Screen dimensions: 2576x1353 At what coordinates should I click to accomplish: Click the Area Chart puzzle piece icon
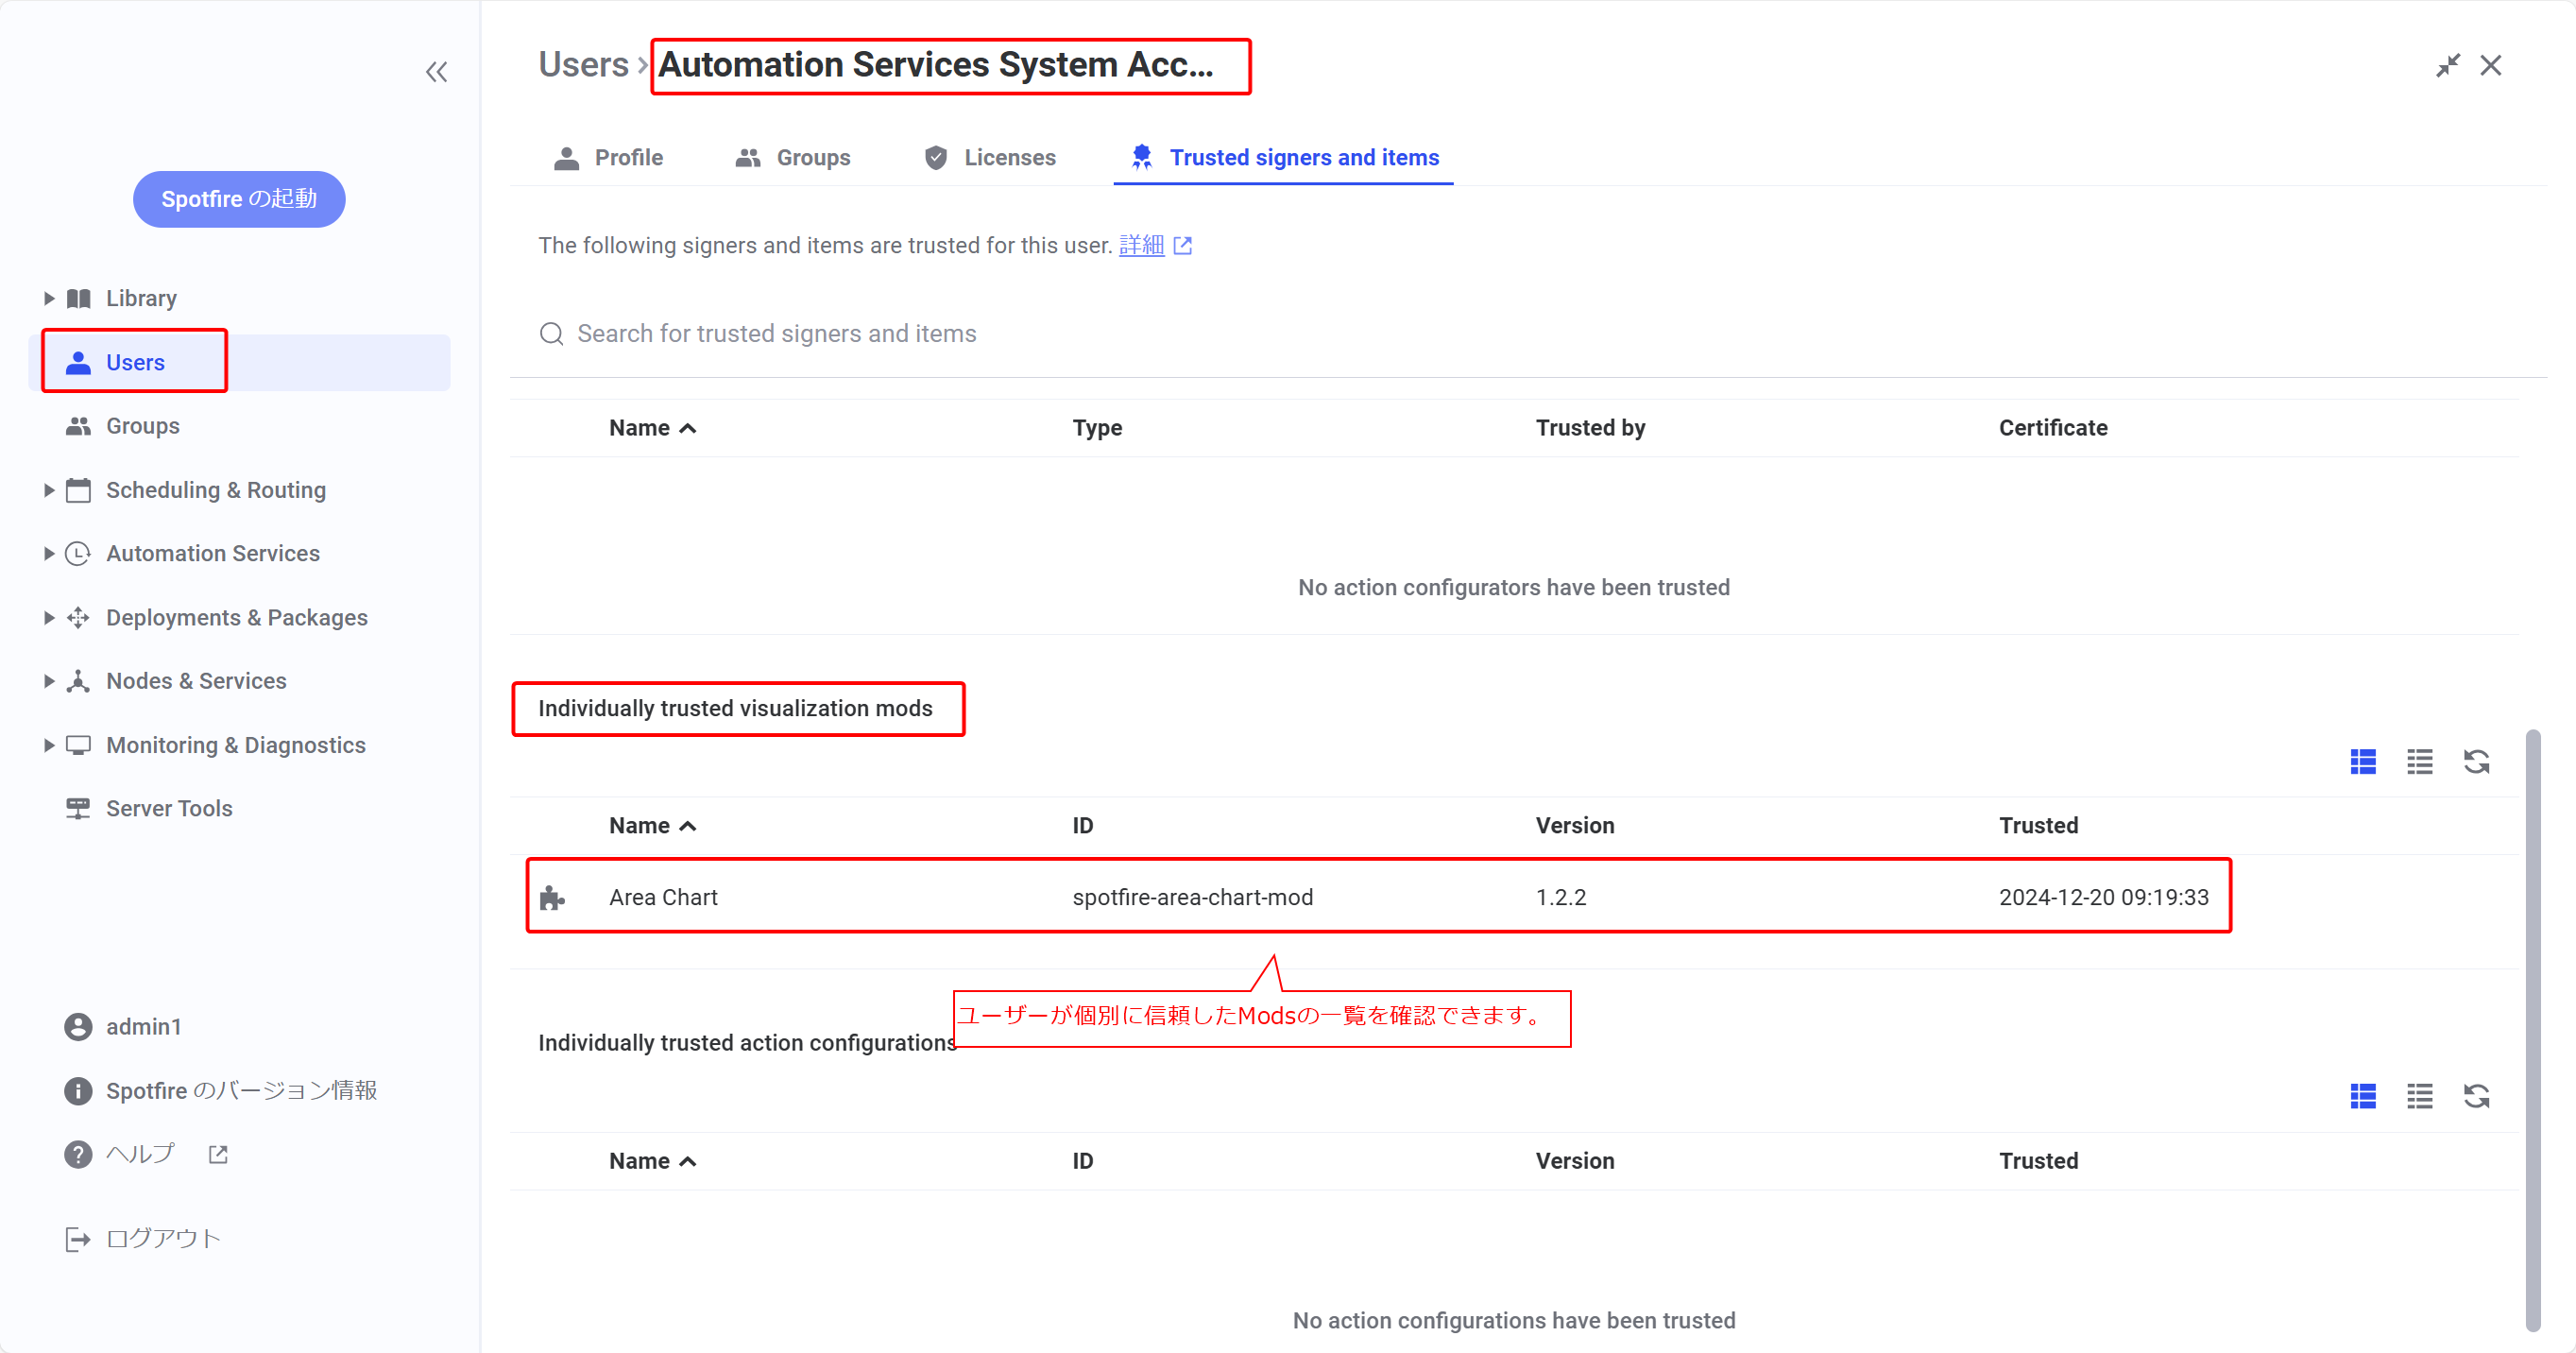click(x=552, y=898)
